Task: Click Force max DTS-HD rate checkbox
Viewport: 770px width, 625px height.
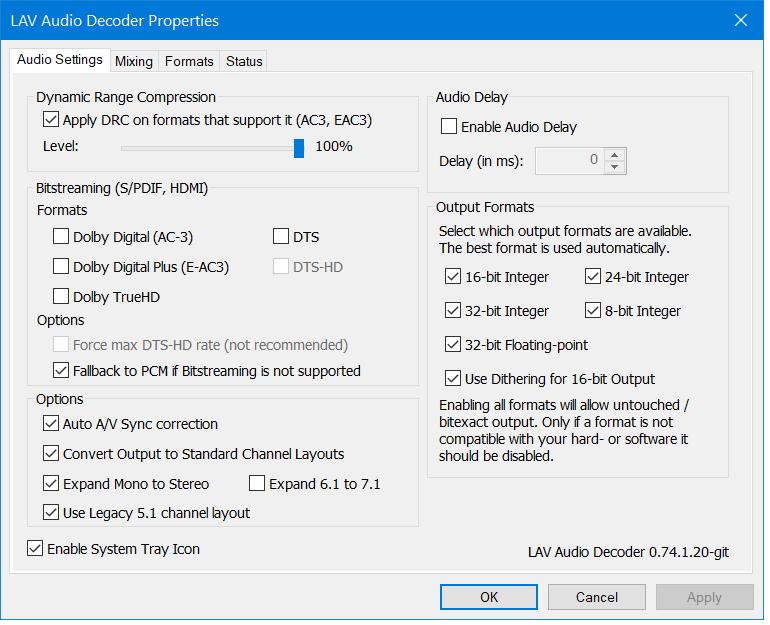Action: click(61, 344)
